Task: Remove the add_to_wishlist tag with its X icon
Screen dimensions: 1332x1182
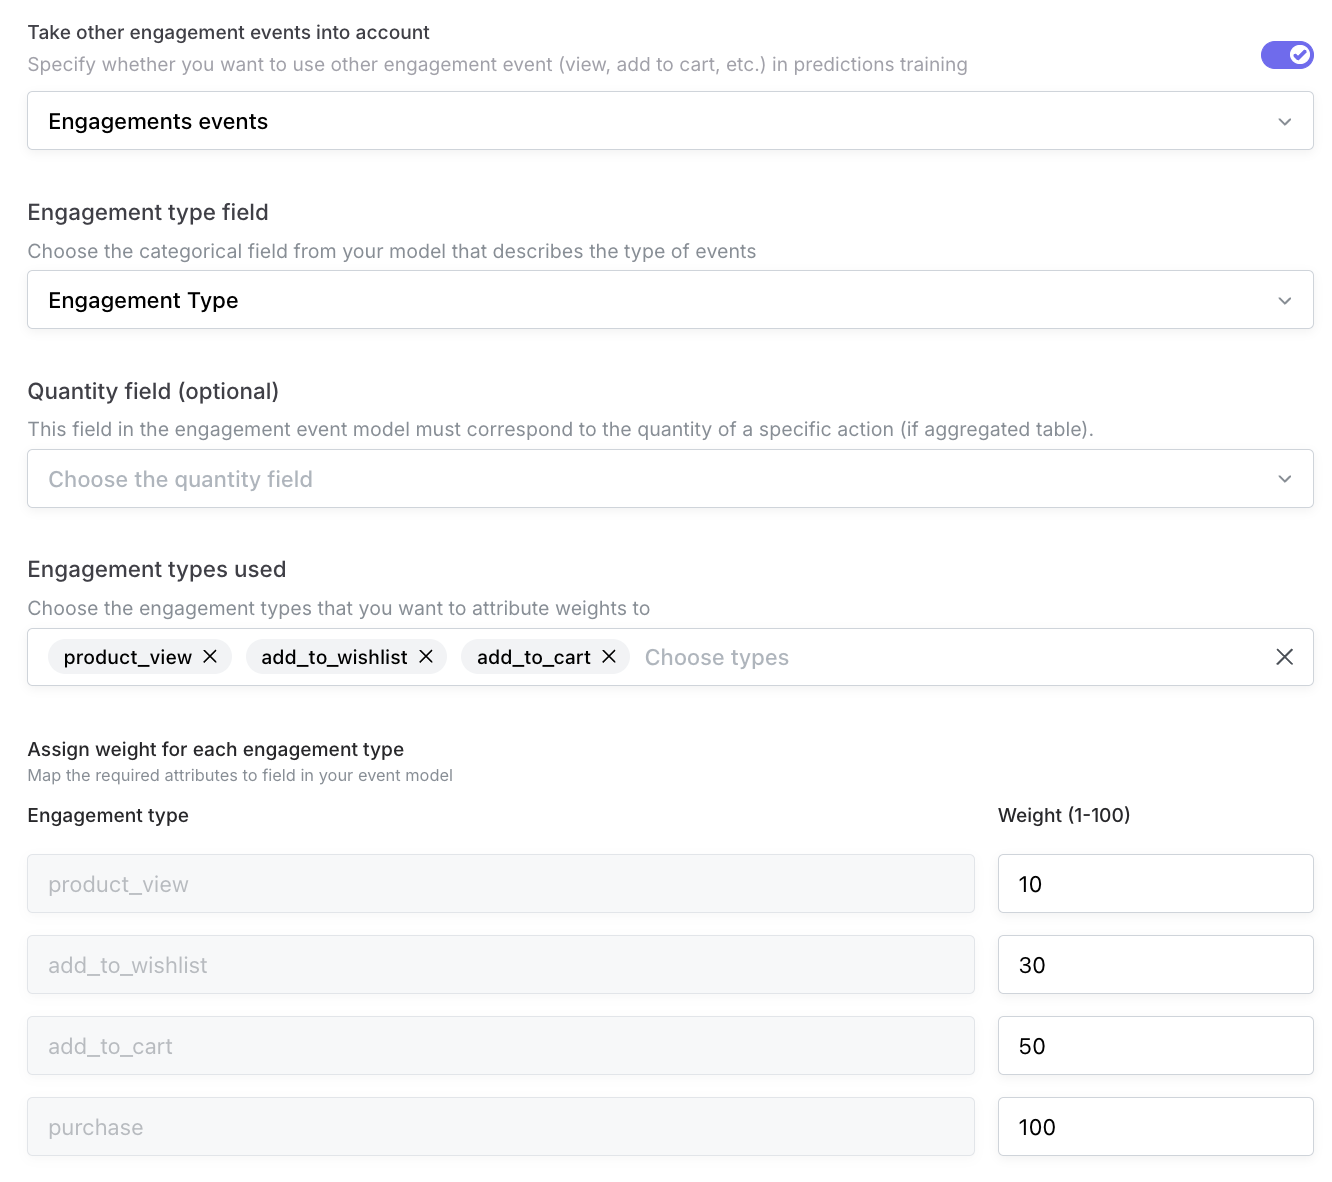Action: coord(427,657)
